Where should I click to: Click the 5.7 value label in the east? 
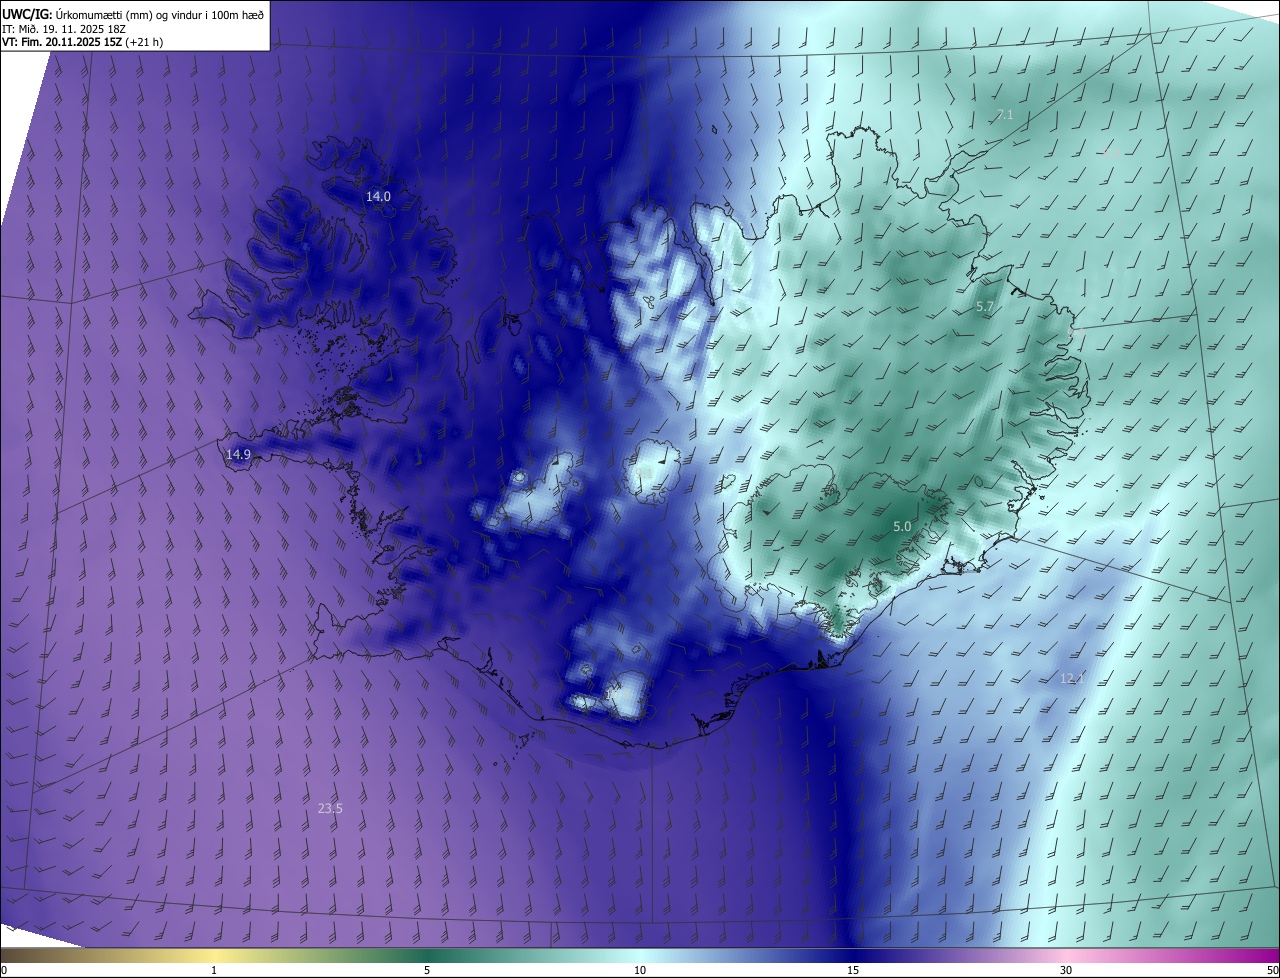[x=985, y=307]
